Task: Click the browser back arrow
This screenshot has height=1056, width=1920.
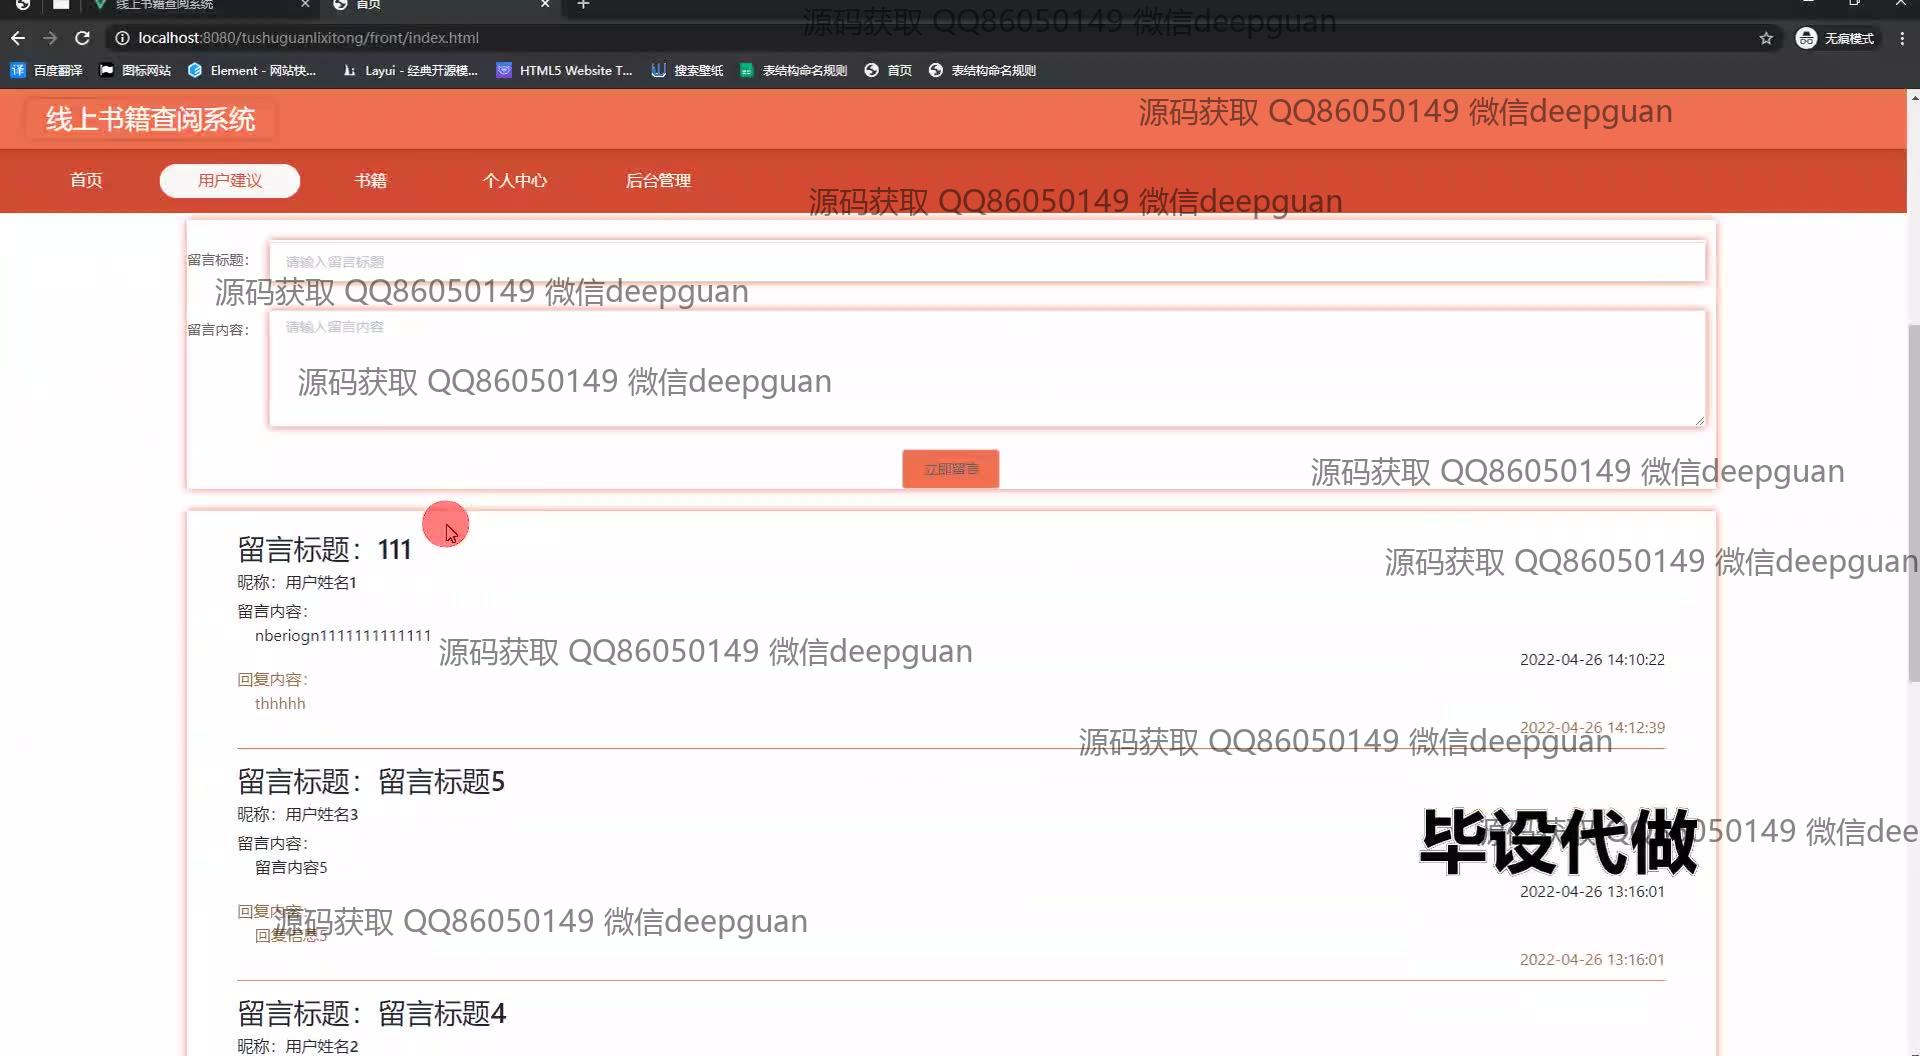Action: (x=18, y=38)
